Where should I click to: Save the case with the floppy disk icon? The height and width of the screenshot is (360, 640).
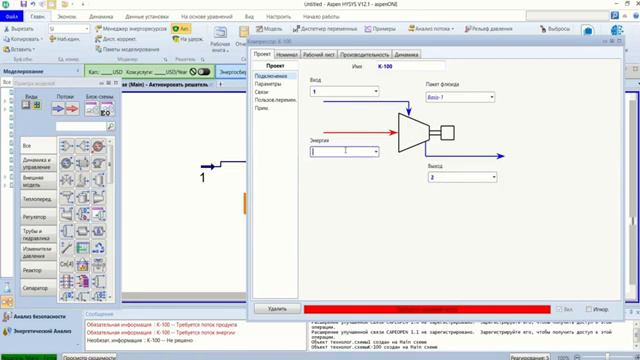24,4
